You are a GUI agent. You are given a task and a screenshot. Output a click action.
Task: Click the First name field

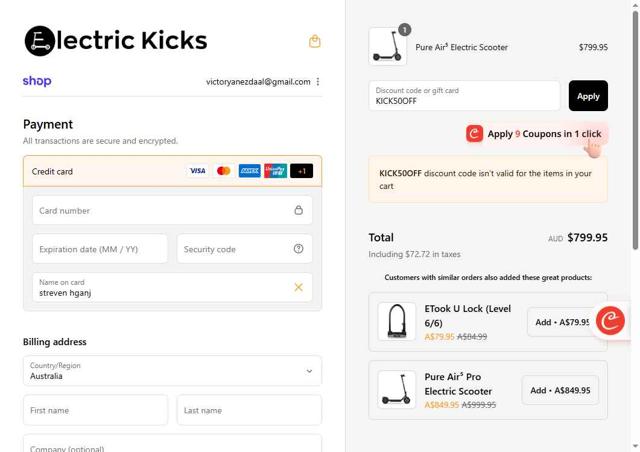[x=96, y=410]
